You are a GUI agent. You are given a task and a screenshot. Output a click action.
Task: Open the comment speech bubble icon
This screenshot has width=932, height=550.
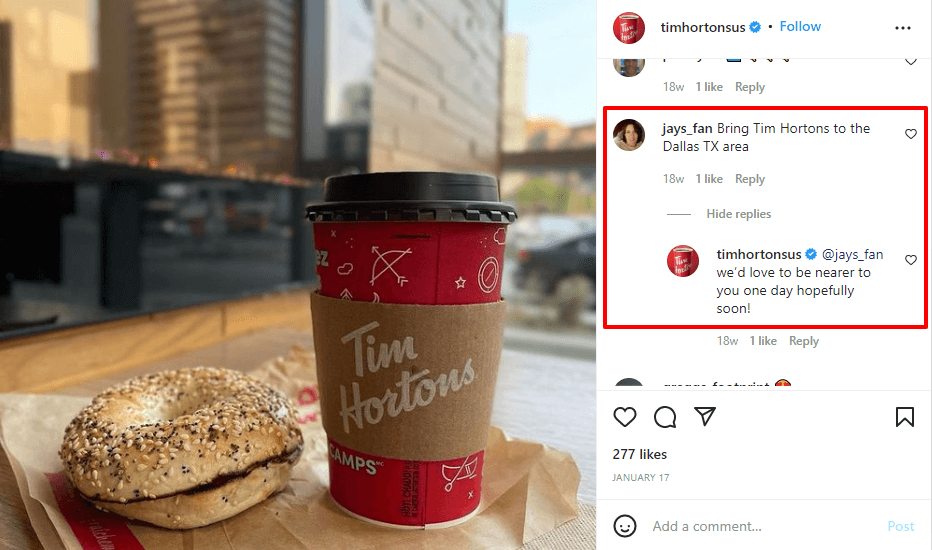665,417
